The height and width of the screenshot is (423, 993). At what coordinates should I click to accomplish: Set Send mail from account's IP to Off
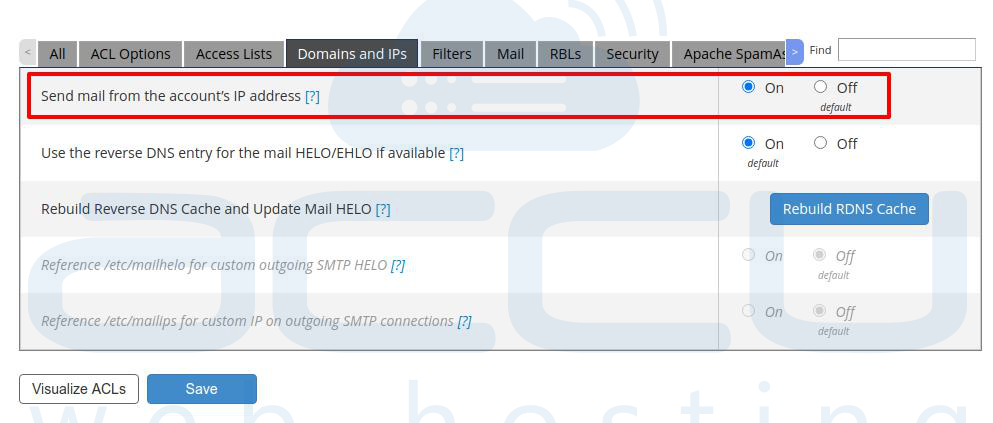pos(821,87)
